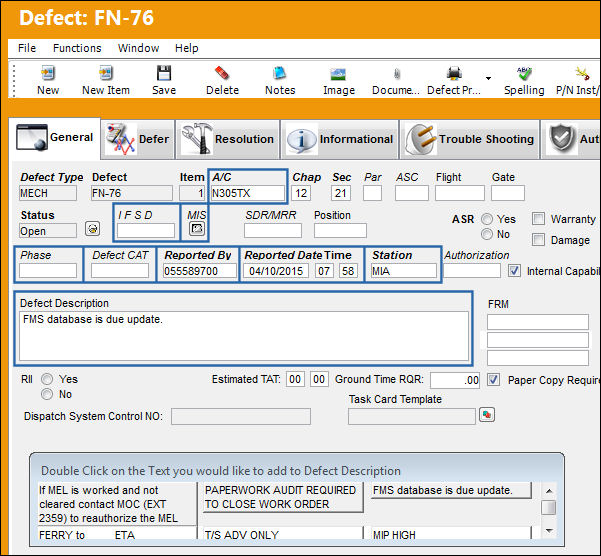Image resolution: width=601 pixels, height=556 pixels.
Task: Click the Position input field
Action: [x=340, y=231]
